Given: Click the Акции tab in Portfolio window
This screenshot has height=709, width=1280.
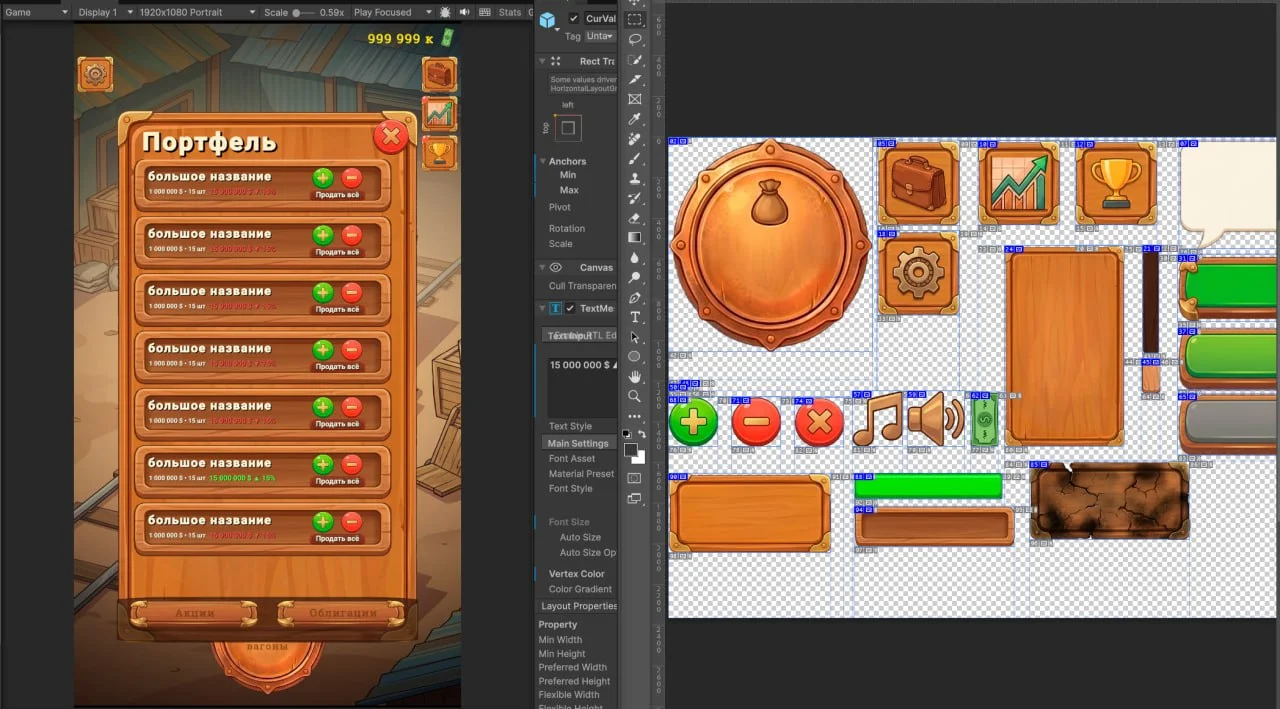Looking at the screenshot, I should click(194, 613).
